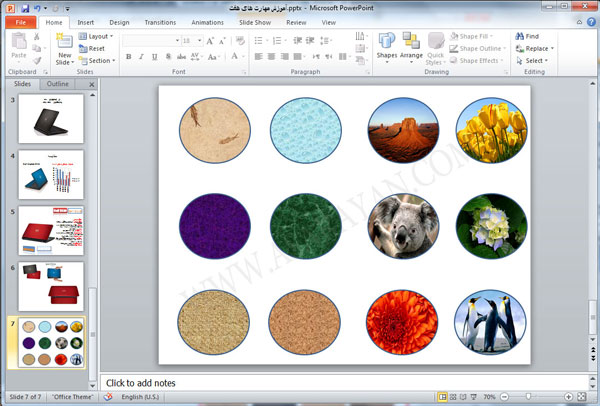Select slide 5 thumbnail in slides pane
This screenshot has width=600, height=406.
point(50,229)
